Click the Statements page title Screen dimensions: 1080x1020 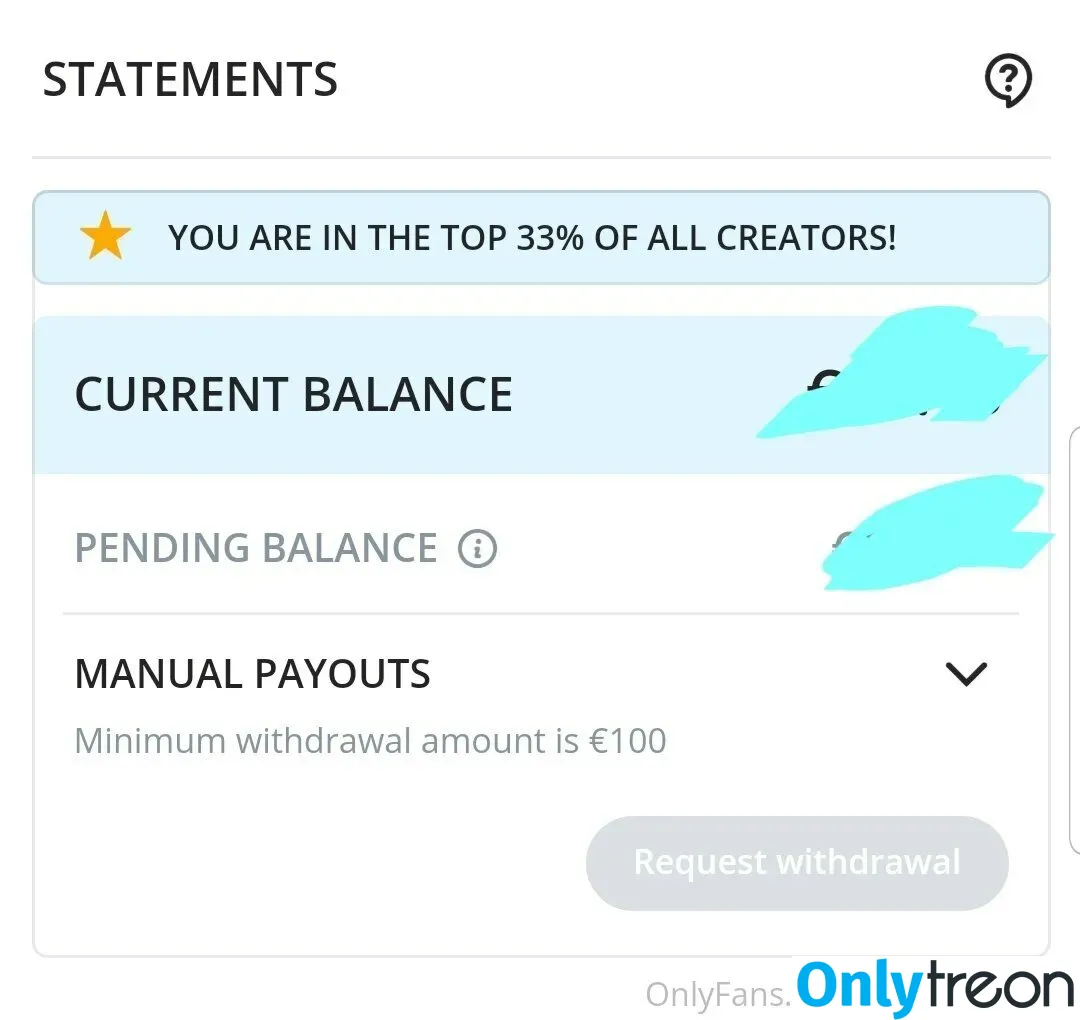point(190,79)
